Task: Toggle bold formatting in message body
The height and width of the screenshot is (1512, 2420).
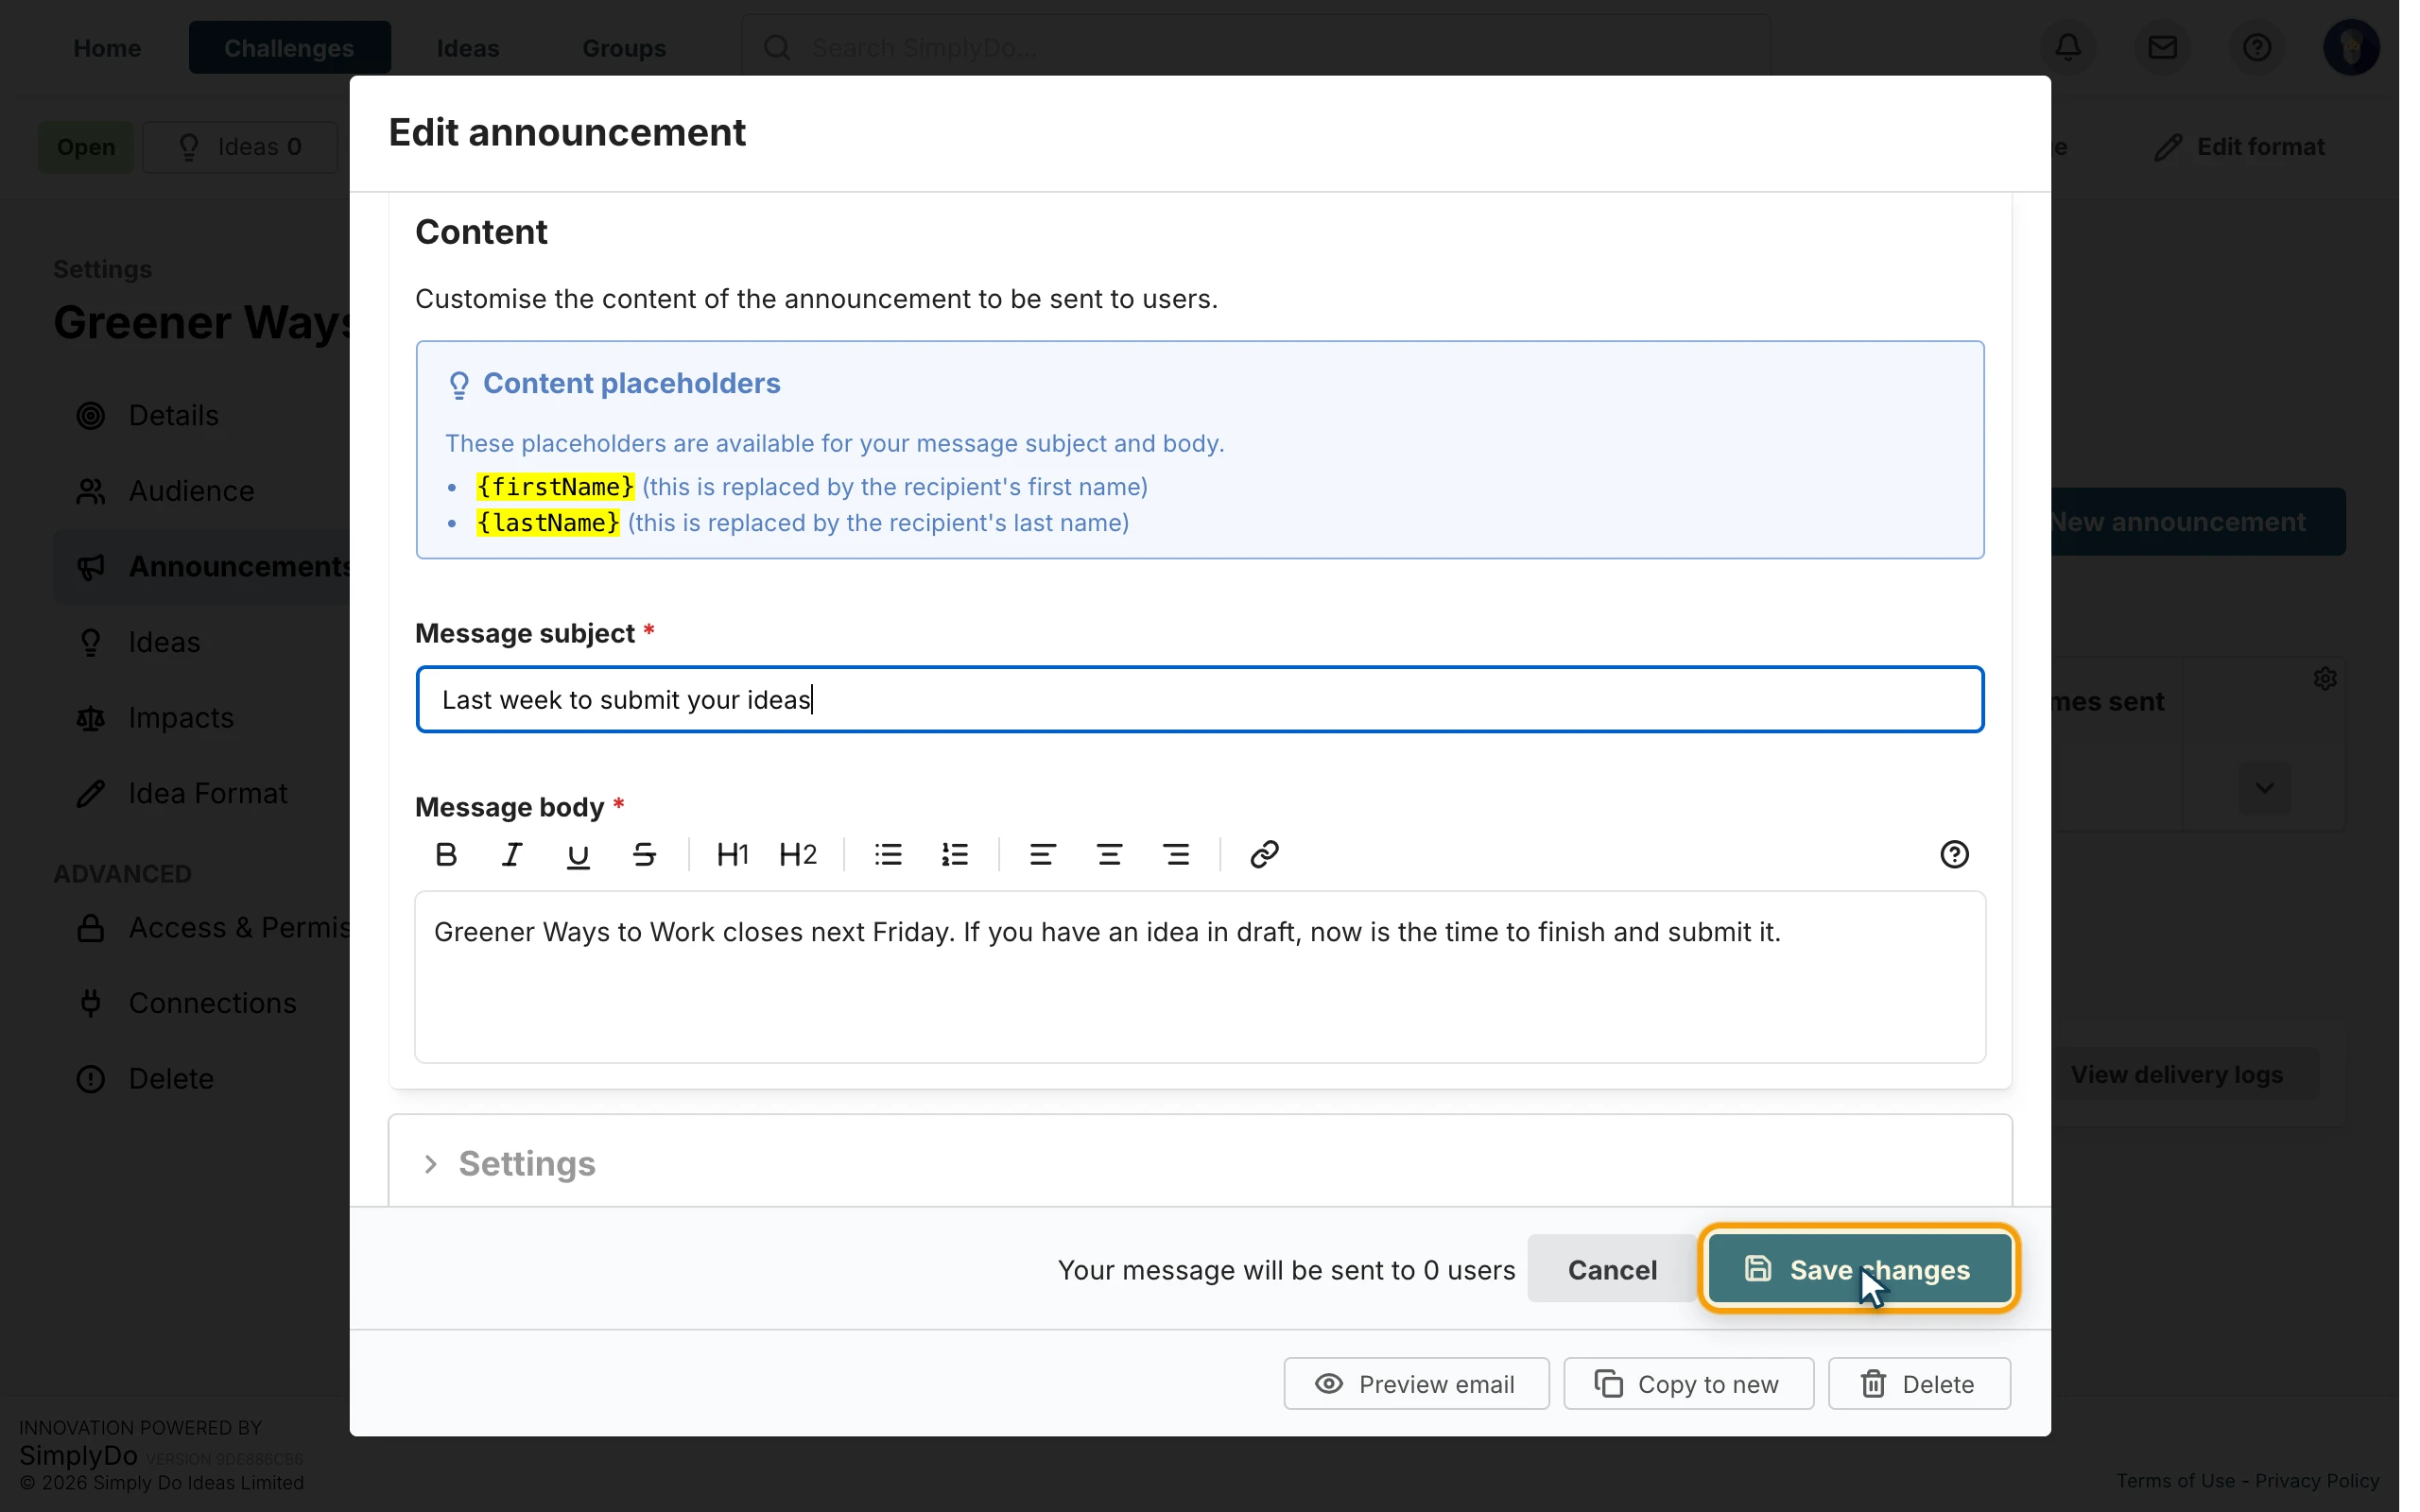Action: pos(446,855)
